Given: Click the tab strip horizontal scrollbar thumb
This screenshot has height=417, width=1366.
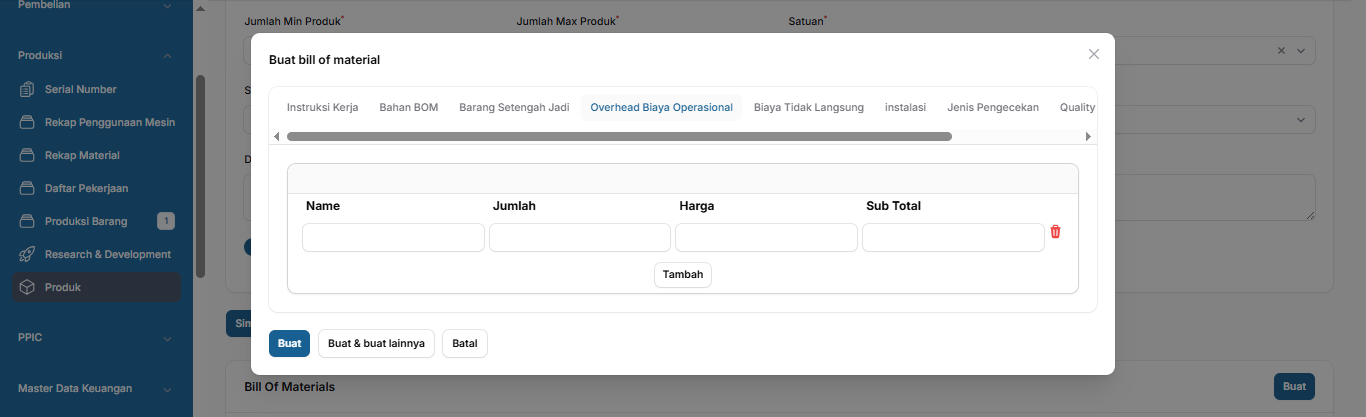Looking at the screenshot, I should [x=619, y=136].
